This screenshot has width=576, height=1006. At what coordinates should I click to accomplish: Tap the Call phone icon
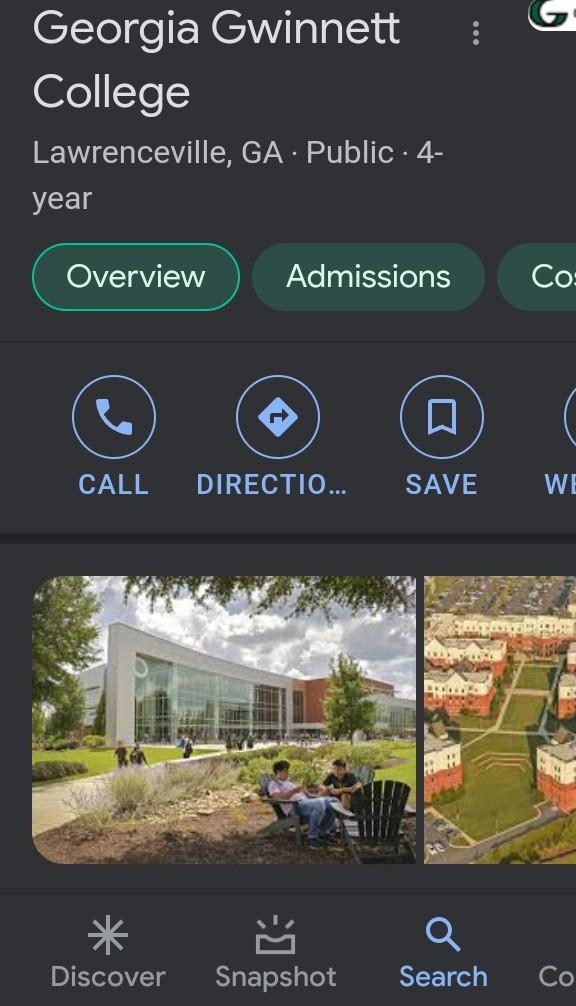(x=114, y=417)
